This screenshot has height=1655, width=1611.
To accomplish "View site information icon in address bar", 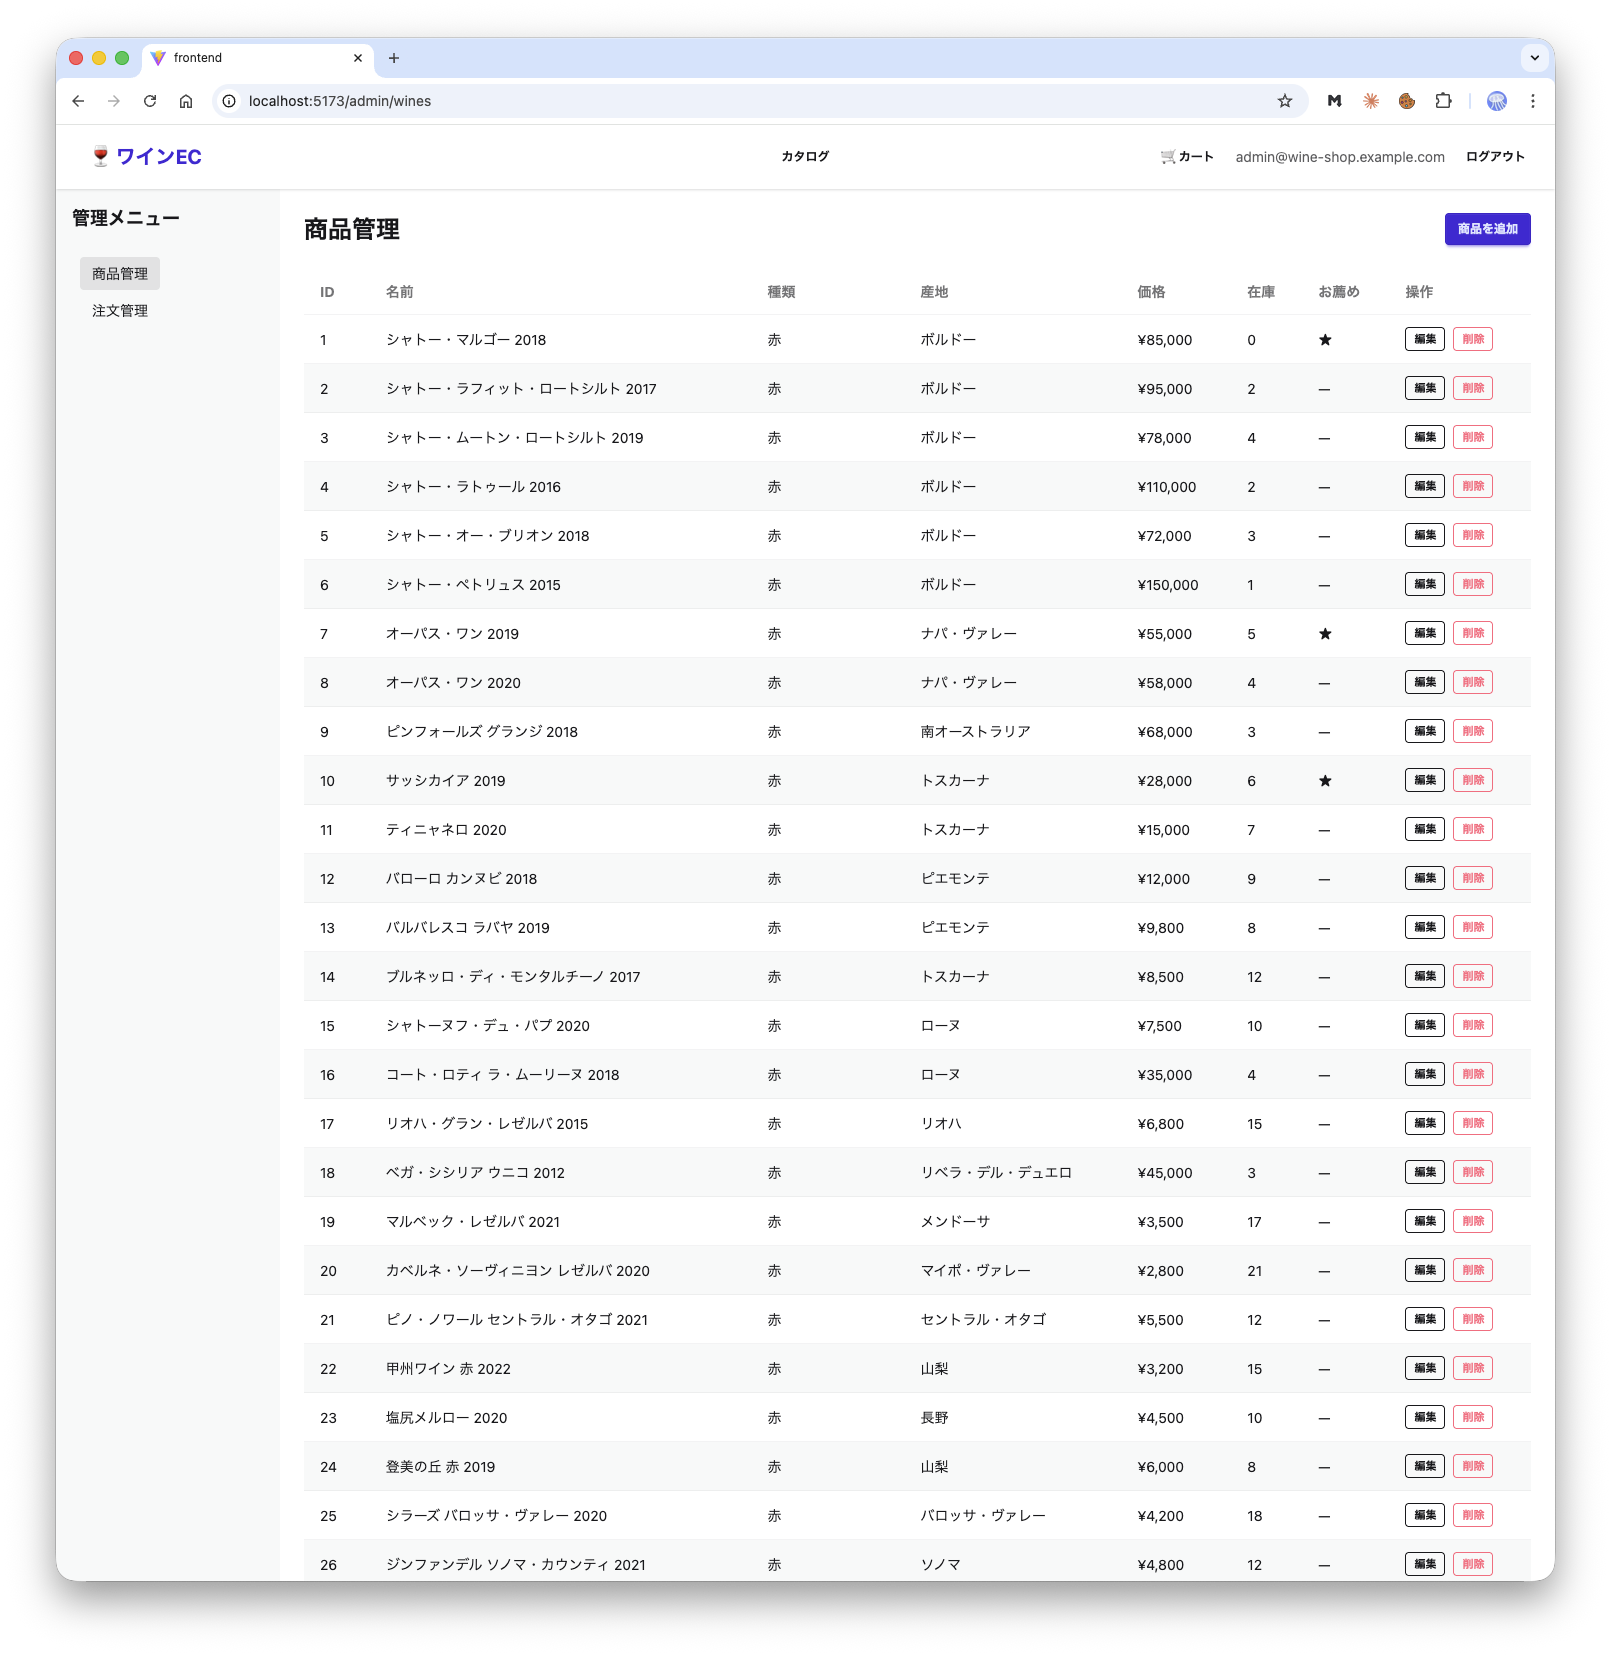I will [229, 101].
